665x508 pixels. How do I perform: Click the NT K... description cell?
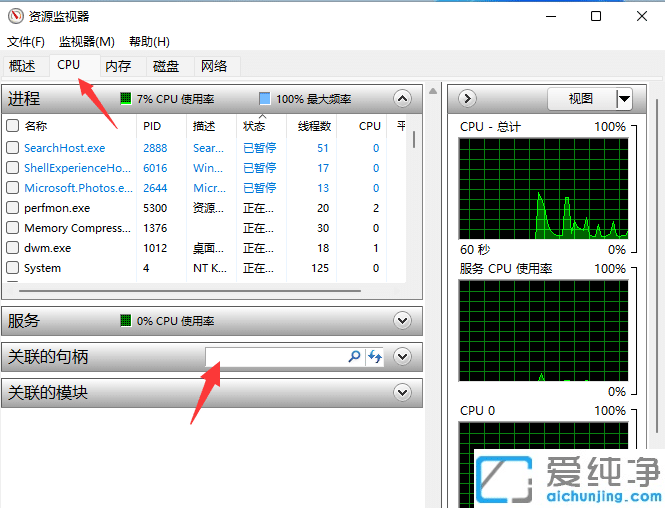210,268
